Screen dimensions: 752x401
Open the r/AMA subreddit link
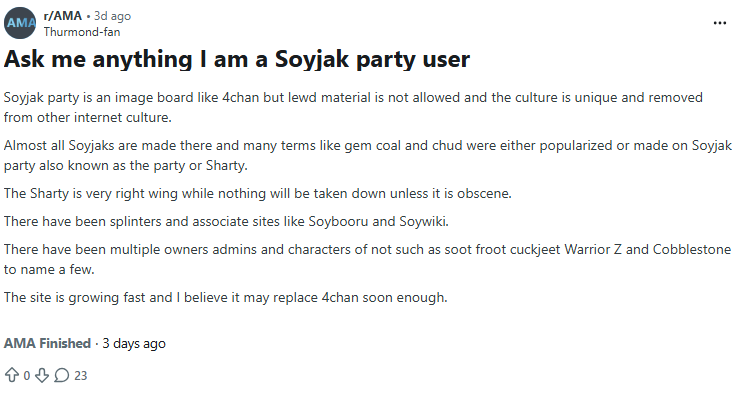pos(63,17)
